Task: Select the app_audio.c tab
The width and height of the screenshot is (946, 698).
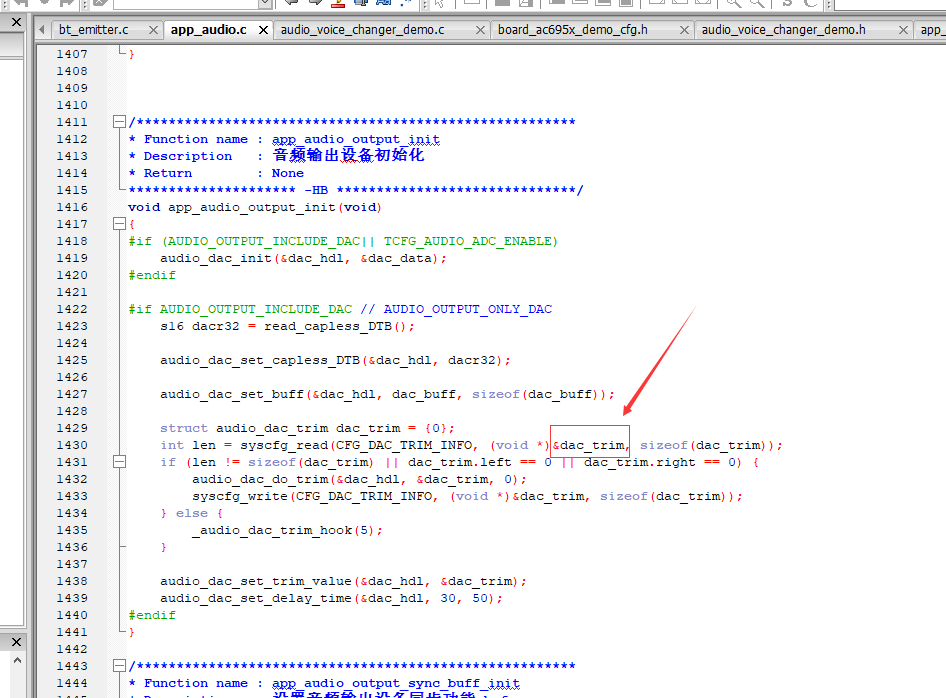Action: (209, 30)
